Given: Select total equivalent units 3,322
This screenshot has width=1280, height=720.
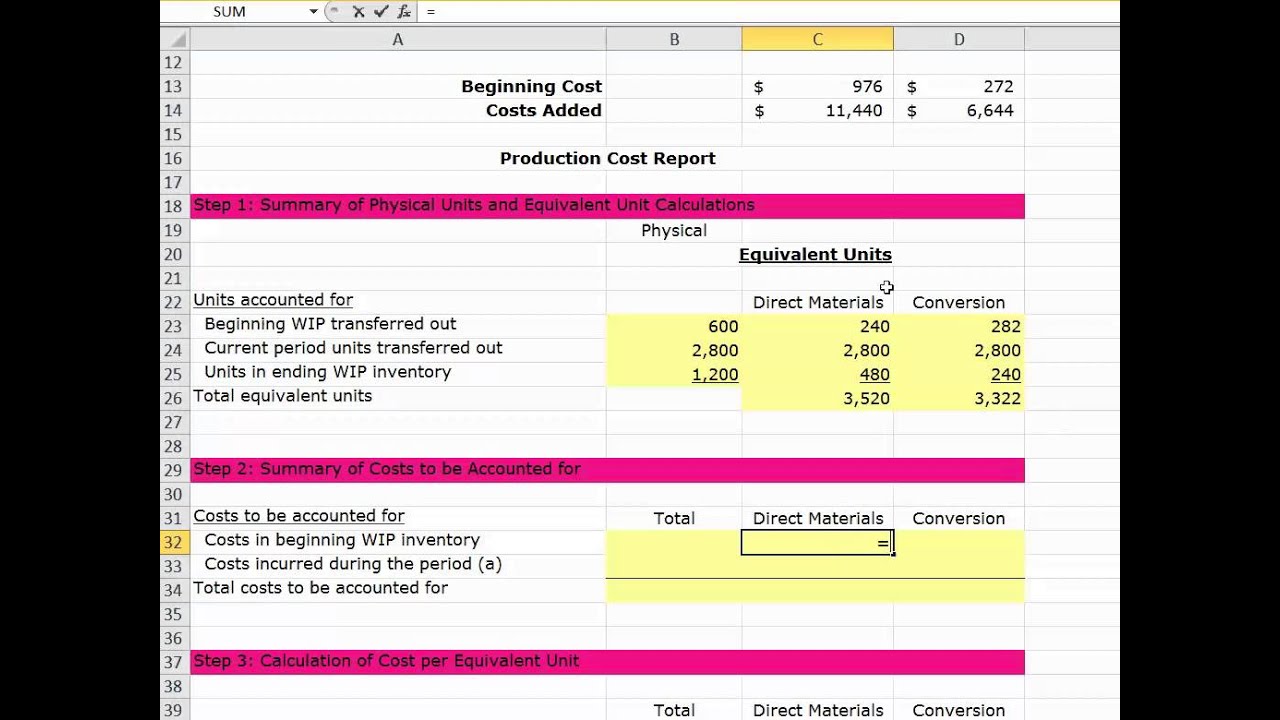Looking at the screenshot, I should (x=959, y=398).
